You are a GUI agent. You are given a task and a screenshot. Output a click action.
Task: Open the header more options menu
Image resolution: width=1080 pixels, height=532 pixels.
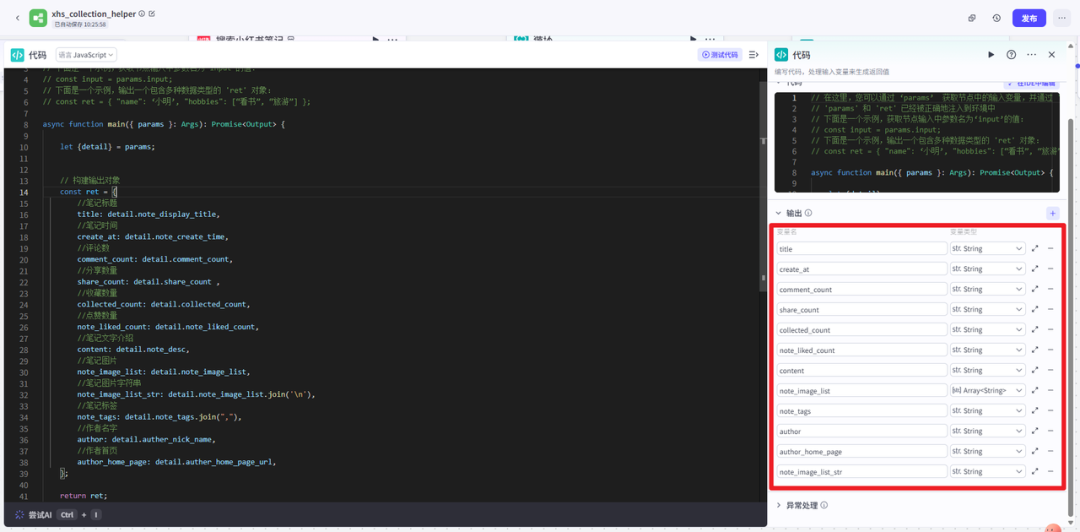(1059, 18)
